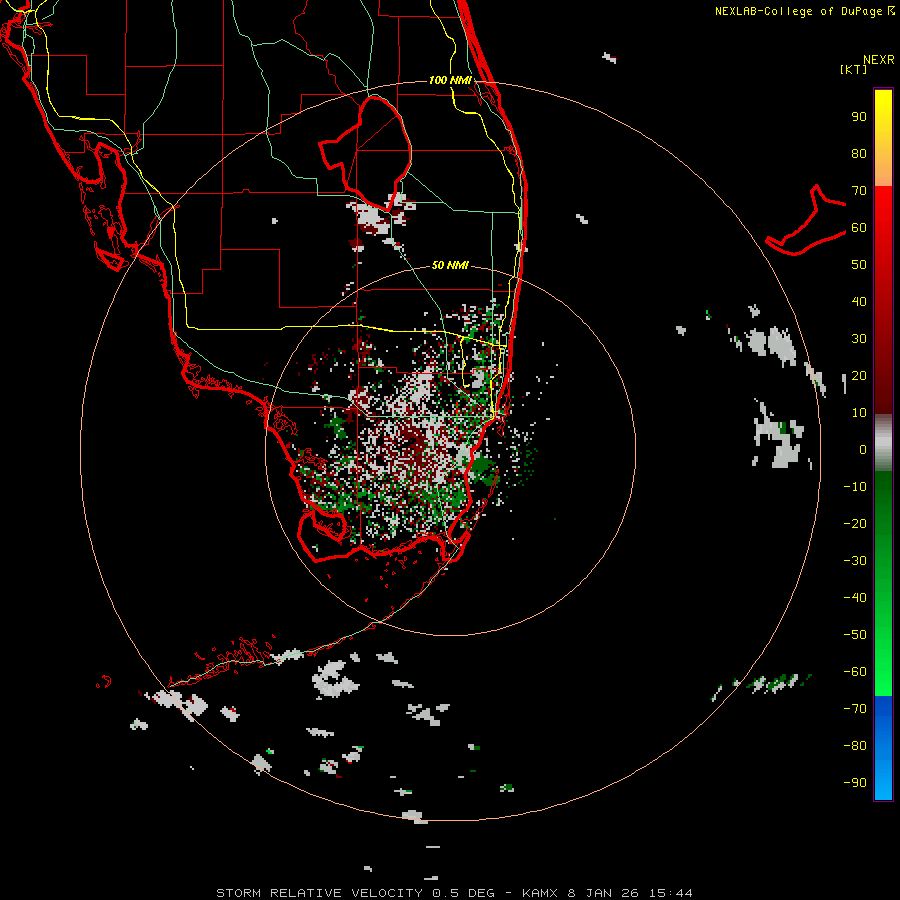Click the NEXLAB-College of DuPage credit text
This screenshot has height=900, width=900.
798,11
